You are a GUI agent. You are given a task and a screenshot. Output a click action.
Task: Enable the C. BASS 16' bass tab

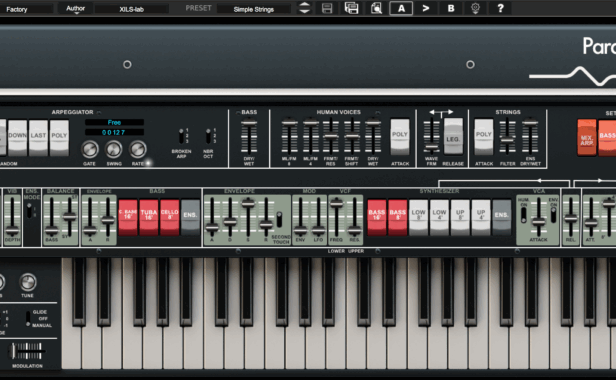click(x=128, y=217)
